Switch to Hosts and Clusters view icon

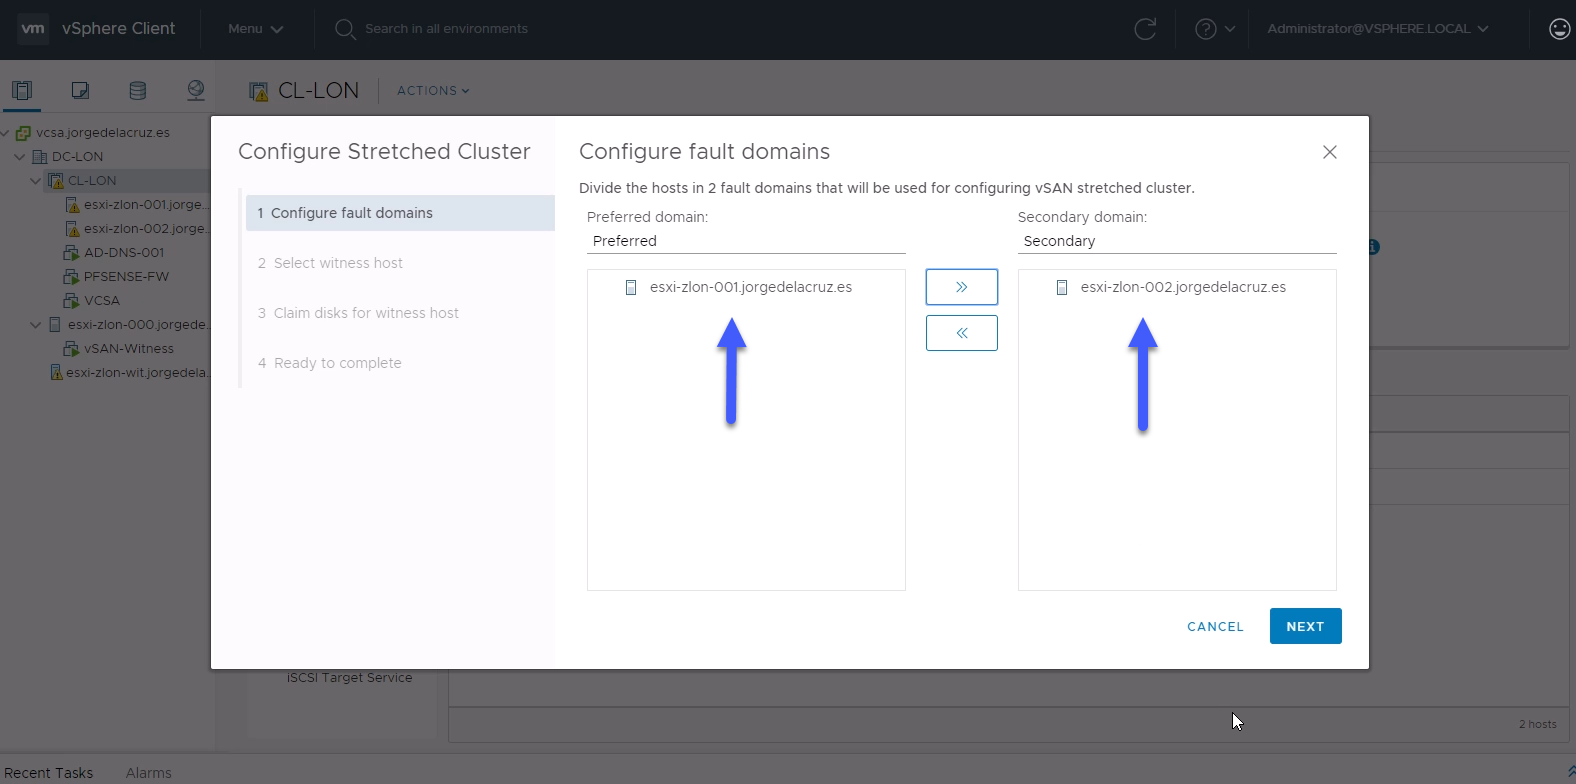click(x=22, y=91)
